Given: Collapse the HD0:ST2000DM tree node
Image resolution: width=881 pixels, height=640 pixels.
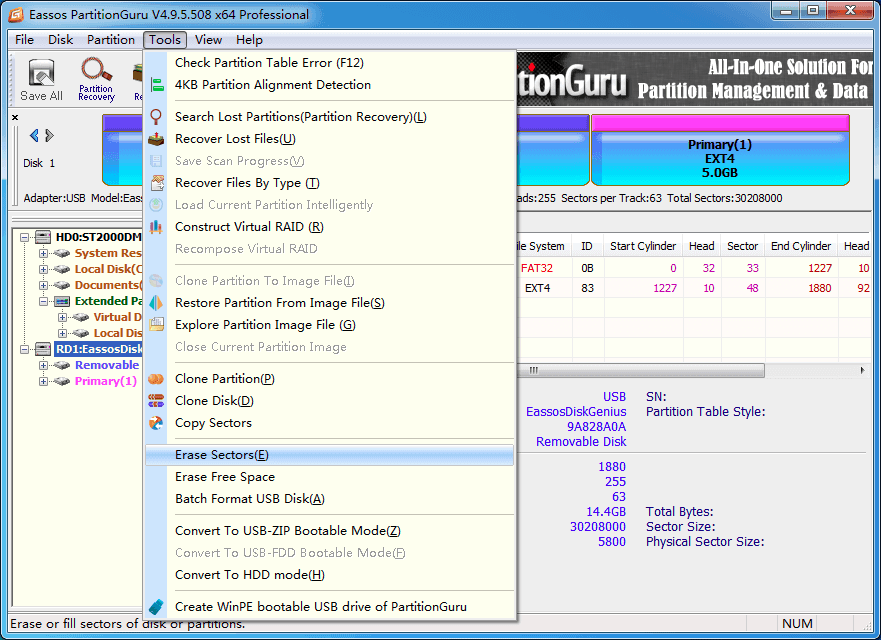Looking at the screenshot, I should point(24,237).
